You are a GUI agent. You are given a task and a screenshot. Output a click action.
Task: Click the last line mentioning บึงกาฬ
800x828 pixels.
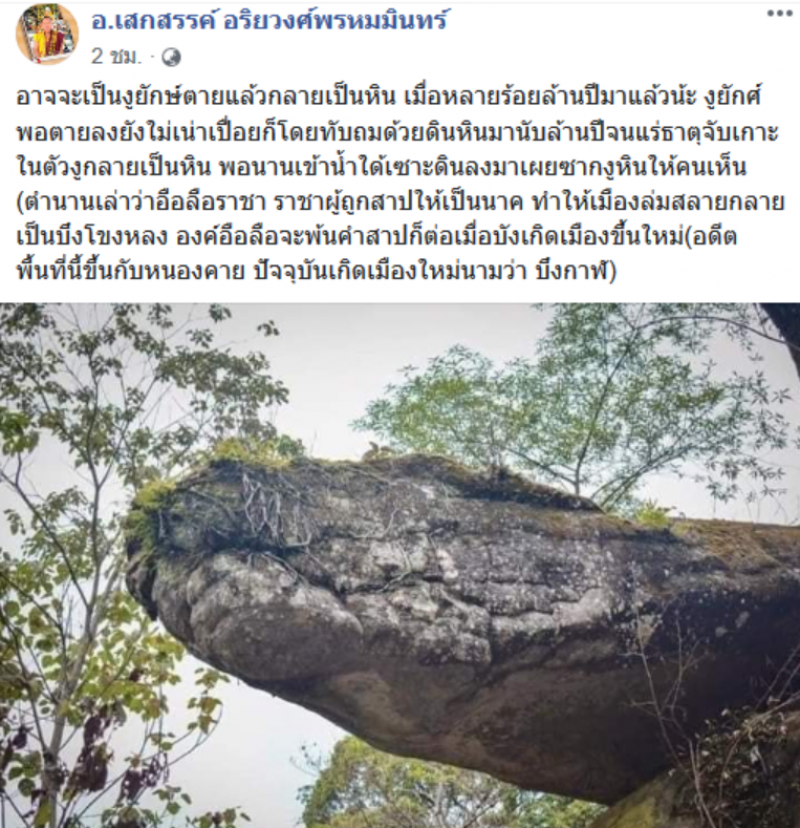tap(316, 271)
